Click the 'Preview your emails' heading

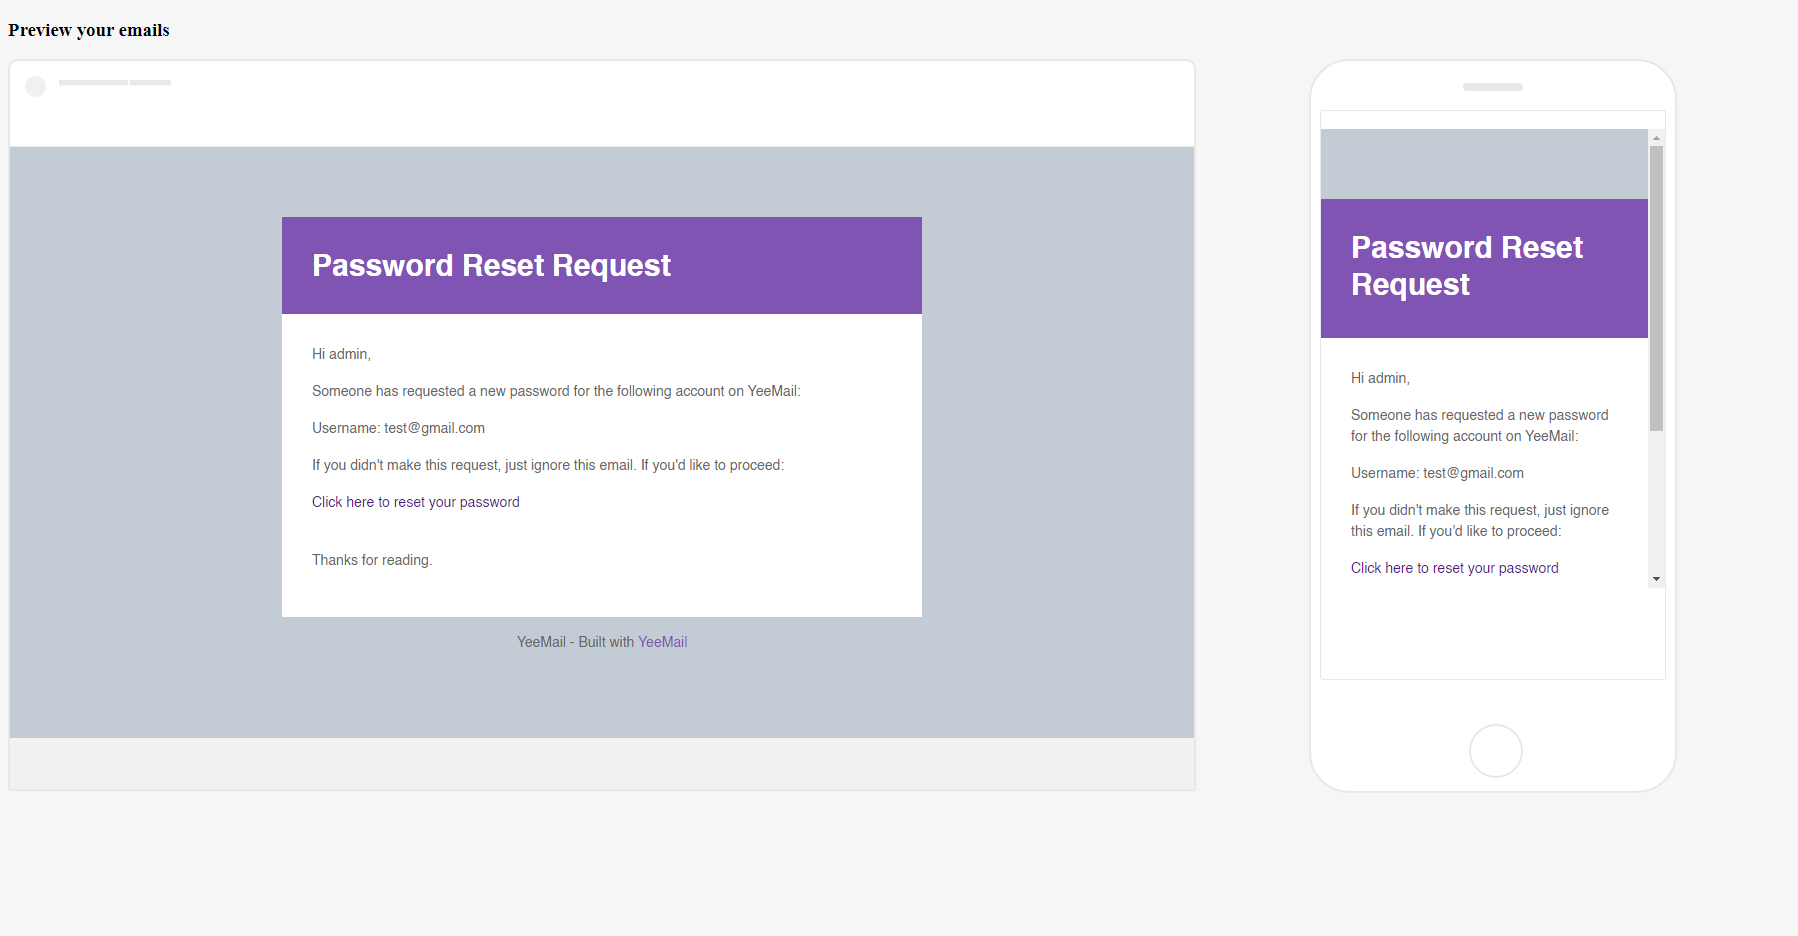89,30
